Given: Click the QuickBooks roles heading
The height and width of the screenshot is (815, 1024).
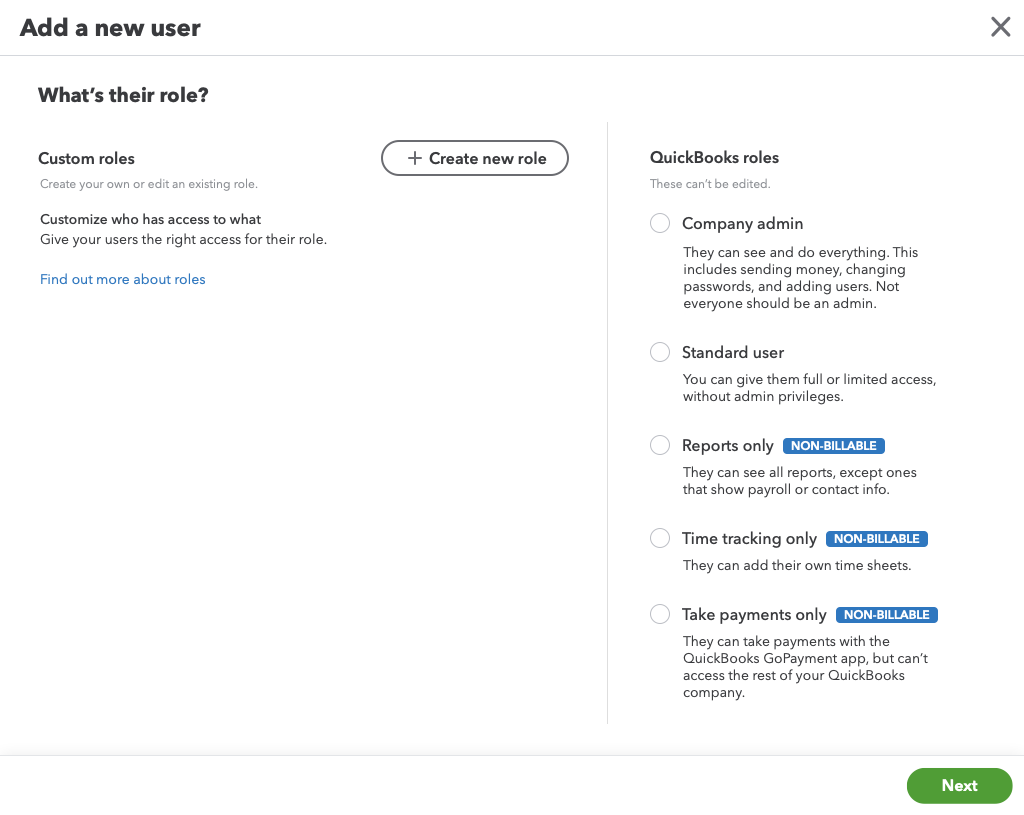Looking at the screenshot, I should (x=714, y=157).
